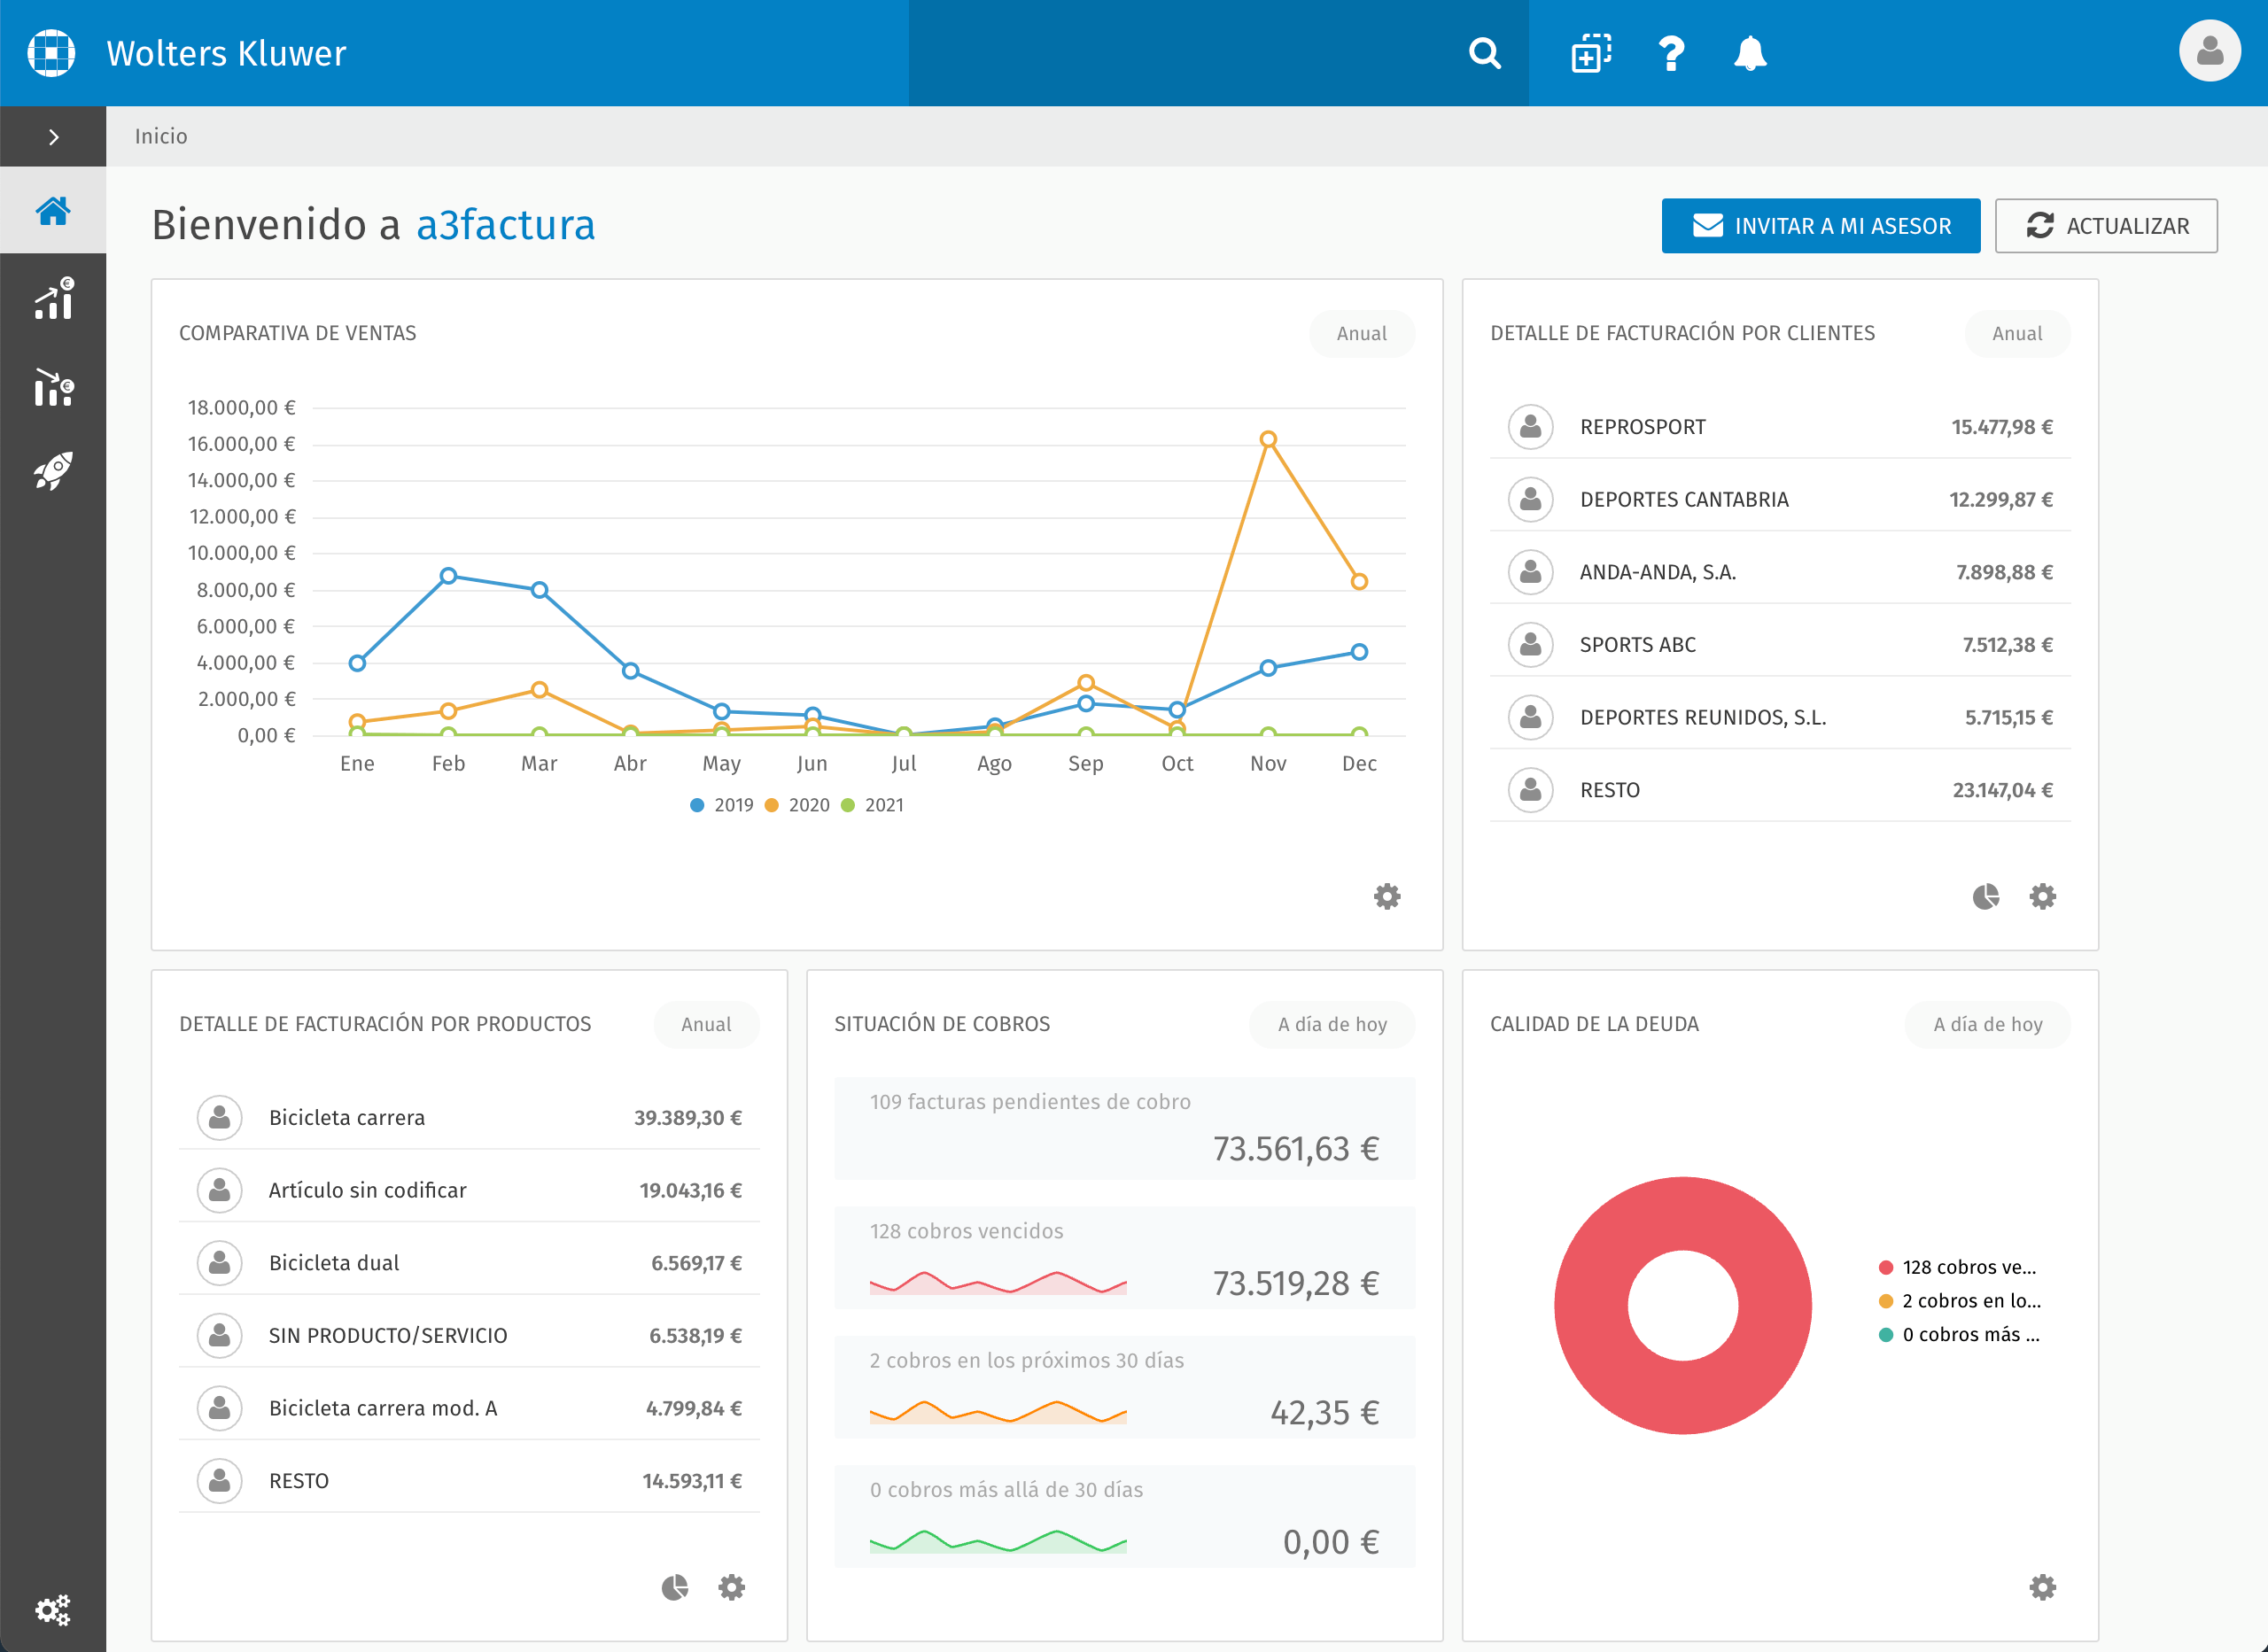Open '2 cobros en los próximos 30 días' panel

point(1124,1387)
